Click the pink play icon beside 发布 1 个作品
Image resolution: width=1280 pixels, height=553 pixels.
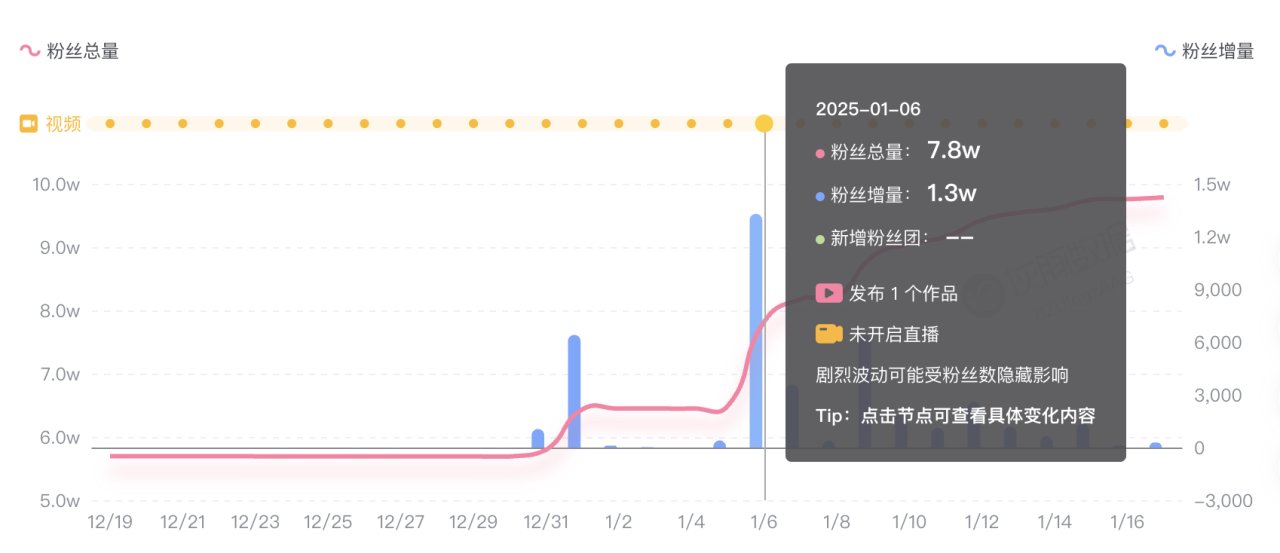(x=829, y=293)
